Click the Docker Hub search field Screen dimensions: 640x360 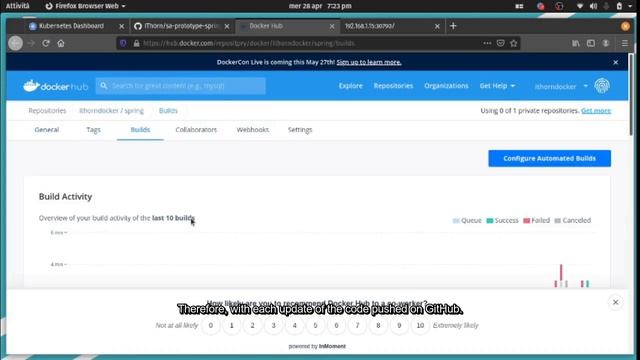(181, 86)
